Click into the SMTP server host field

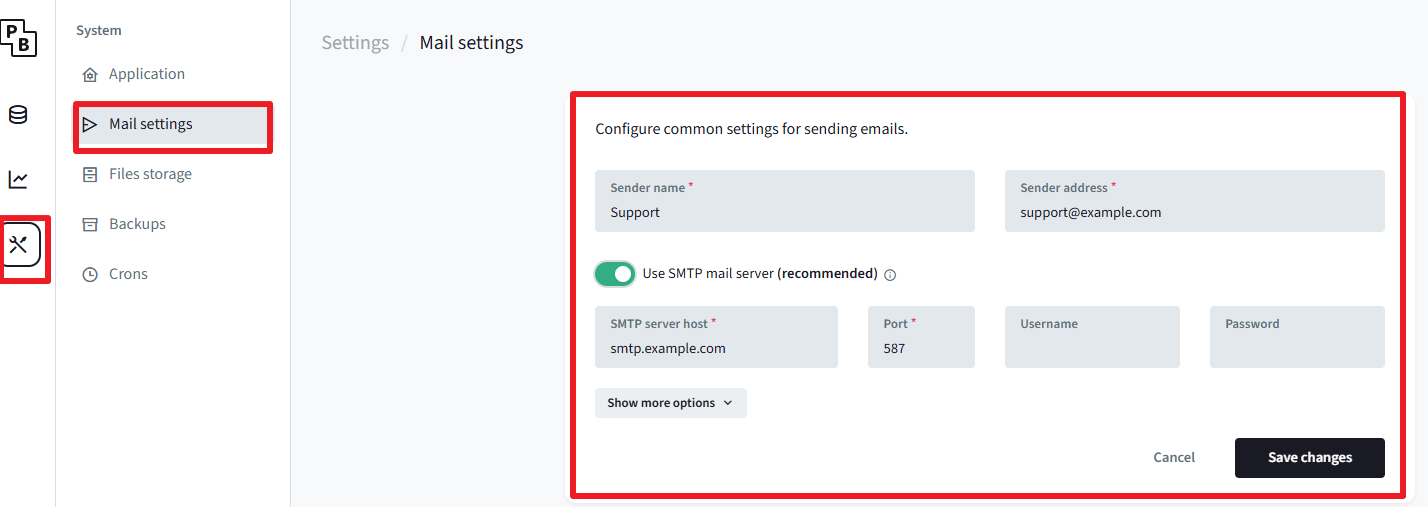[715, 348]
